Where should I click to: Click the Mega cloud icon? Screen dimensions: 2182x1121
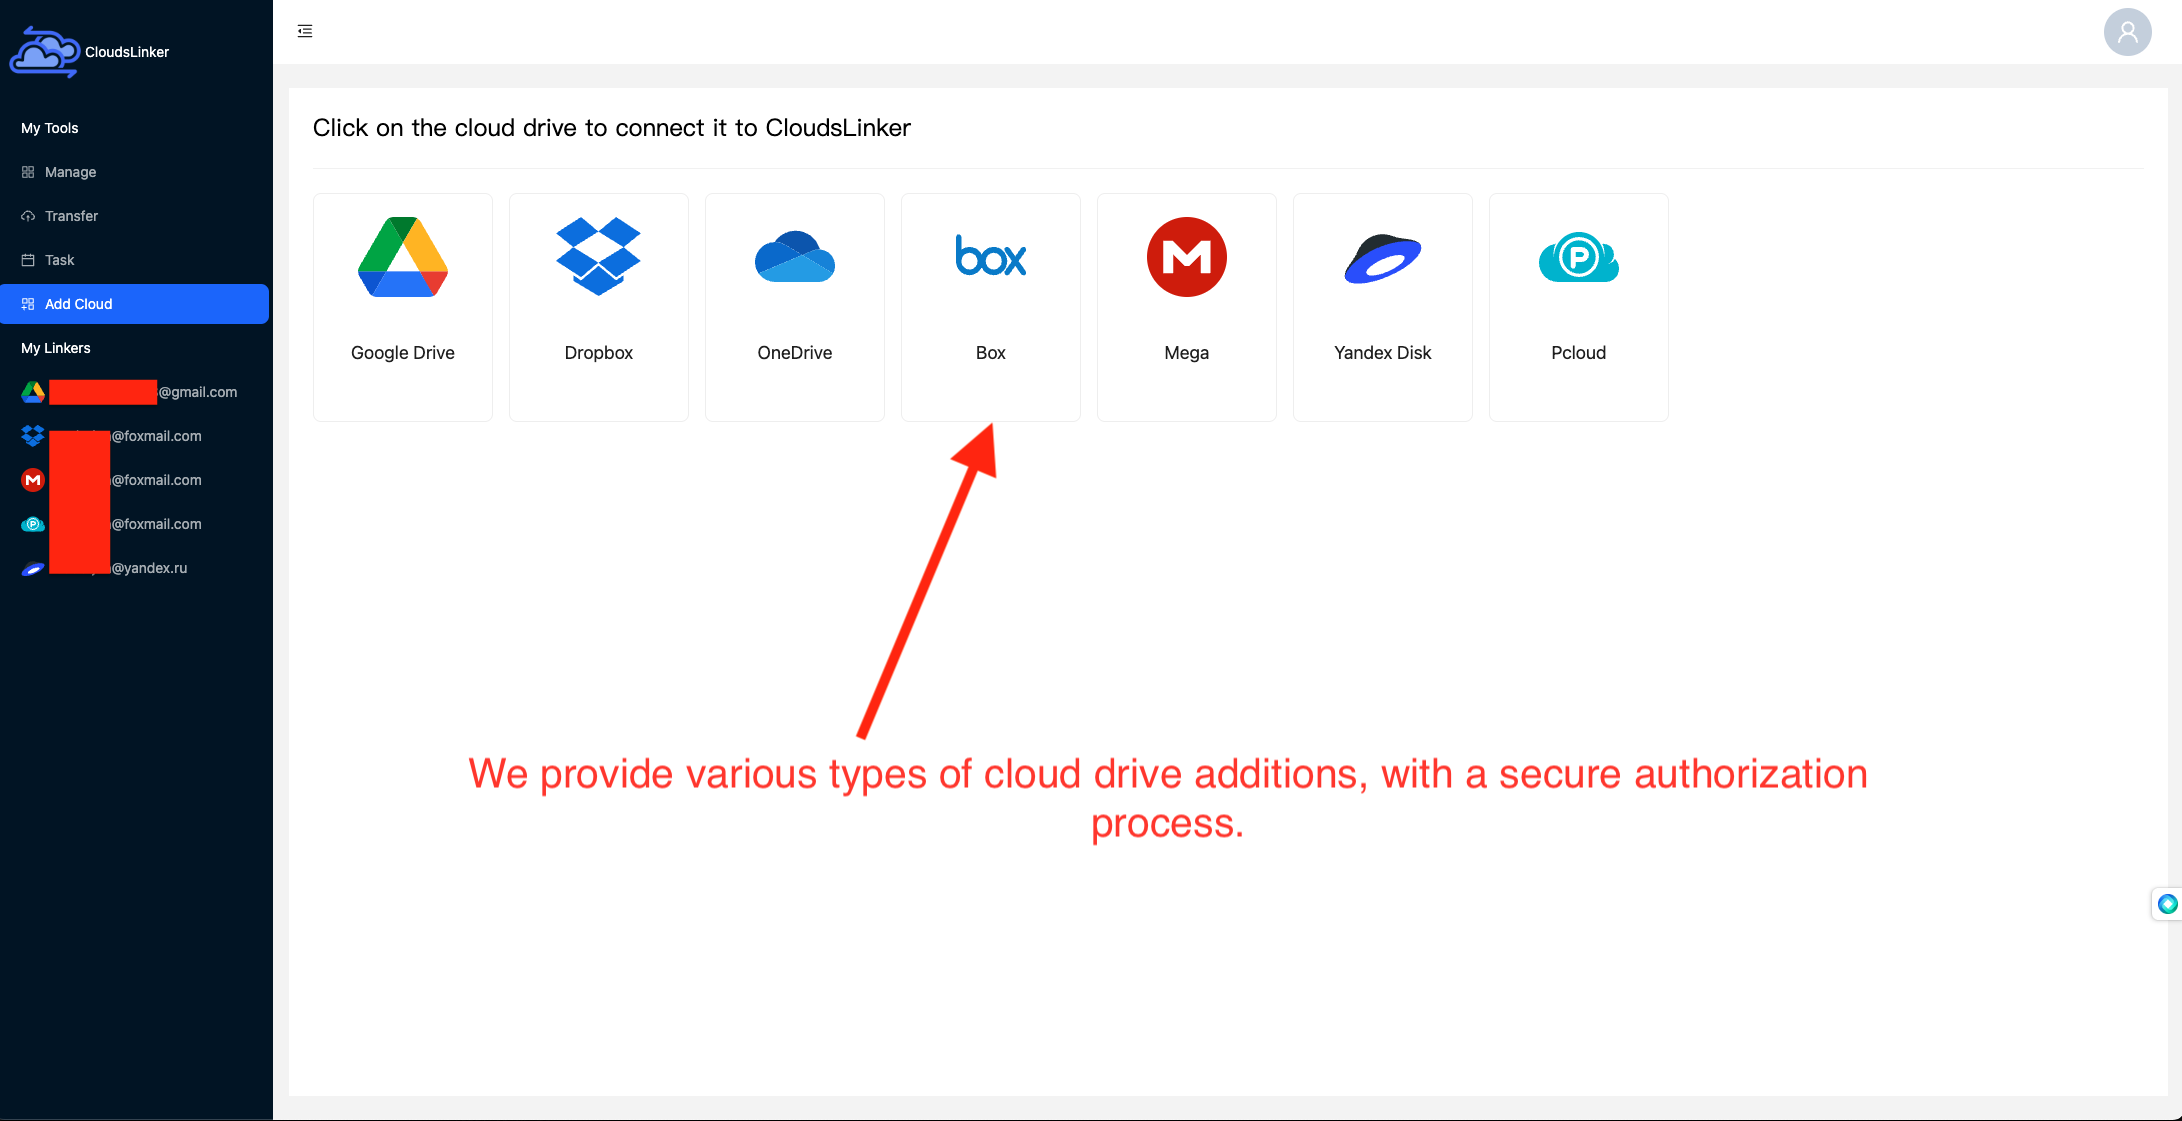[1186, 257]
